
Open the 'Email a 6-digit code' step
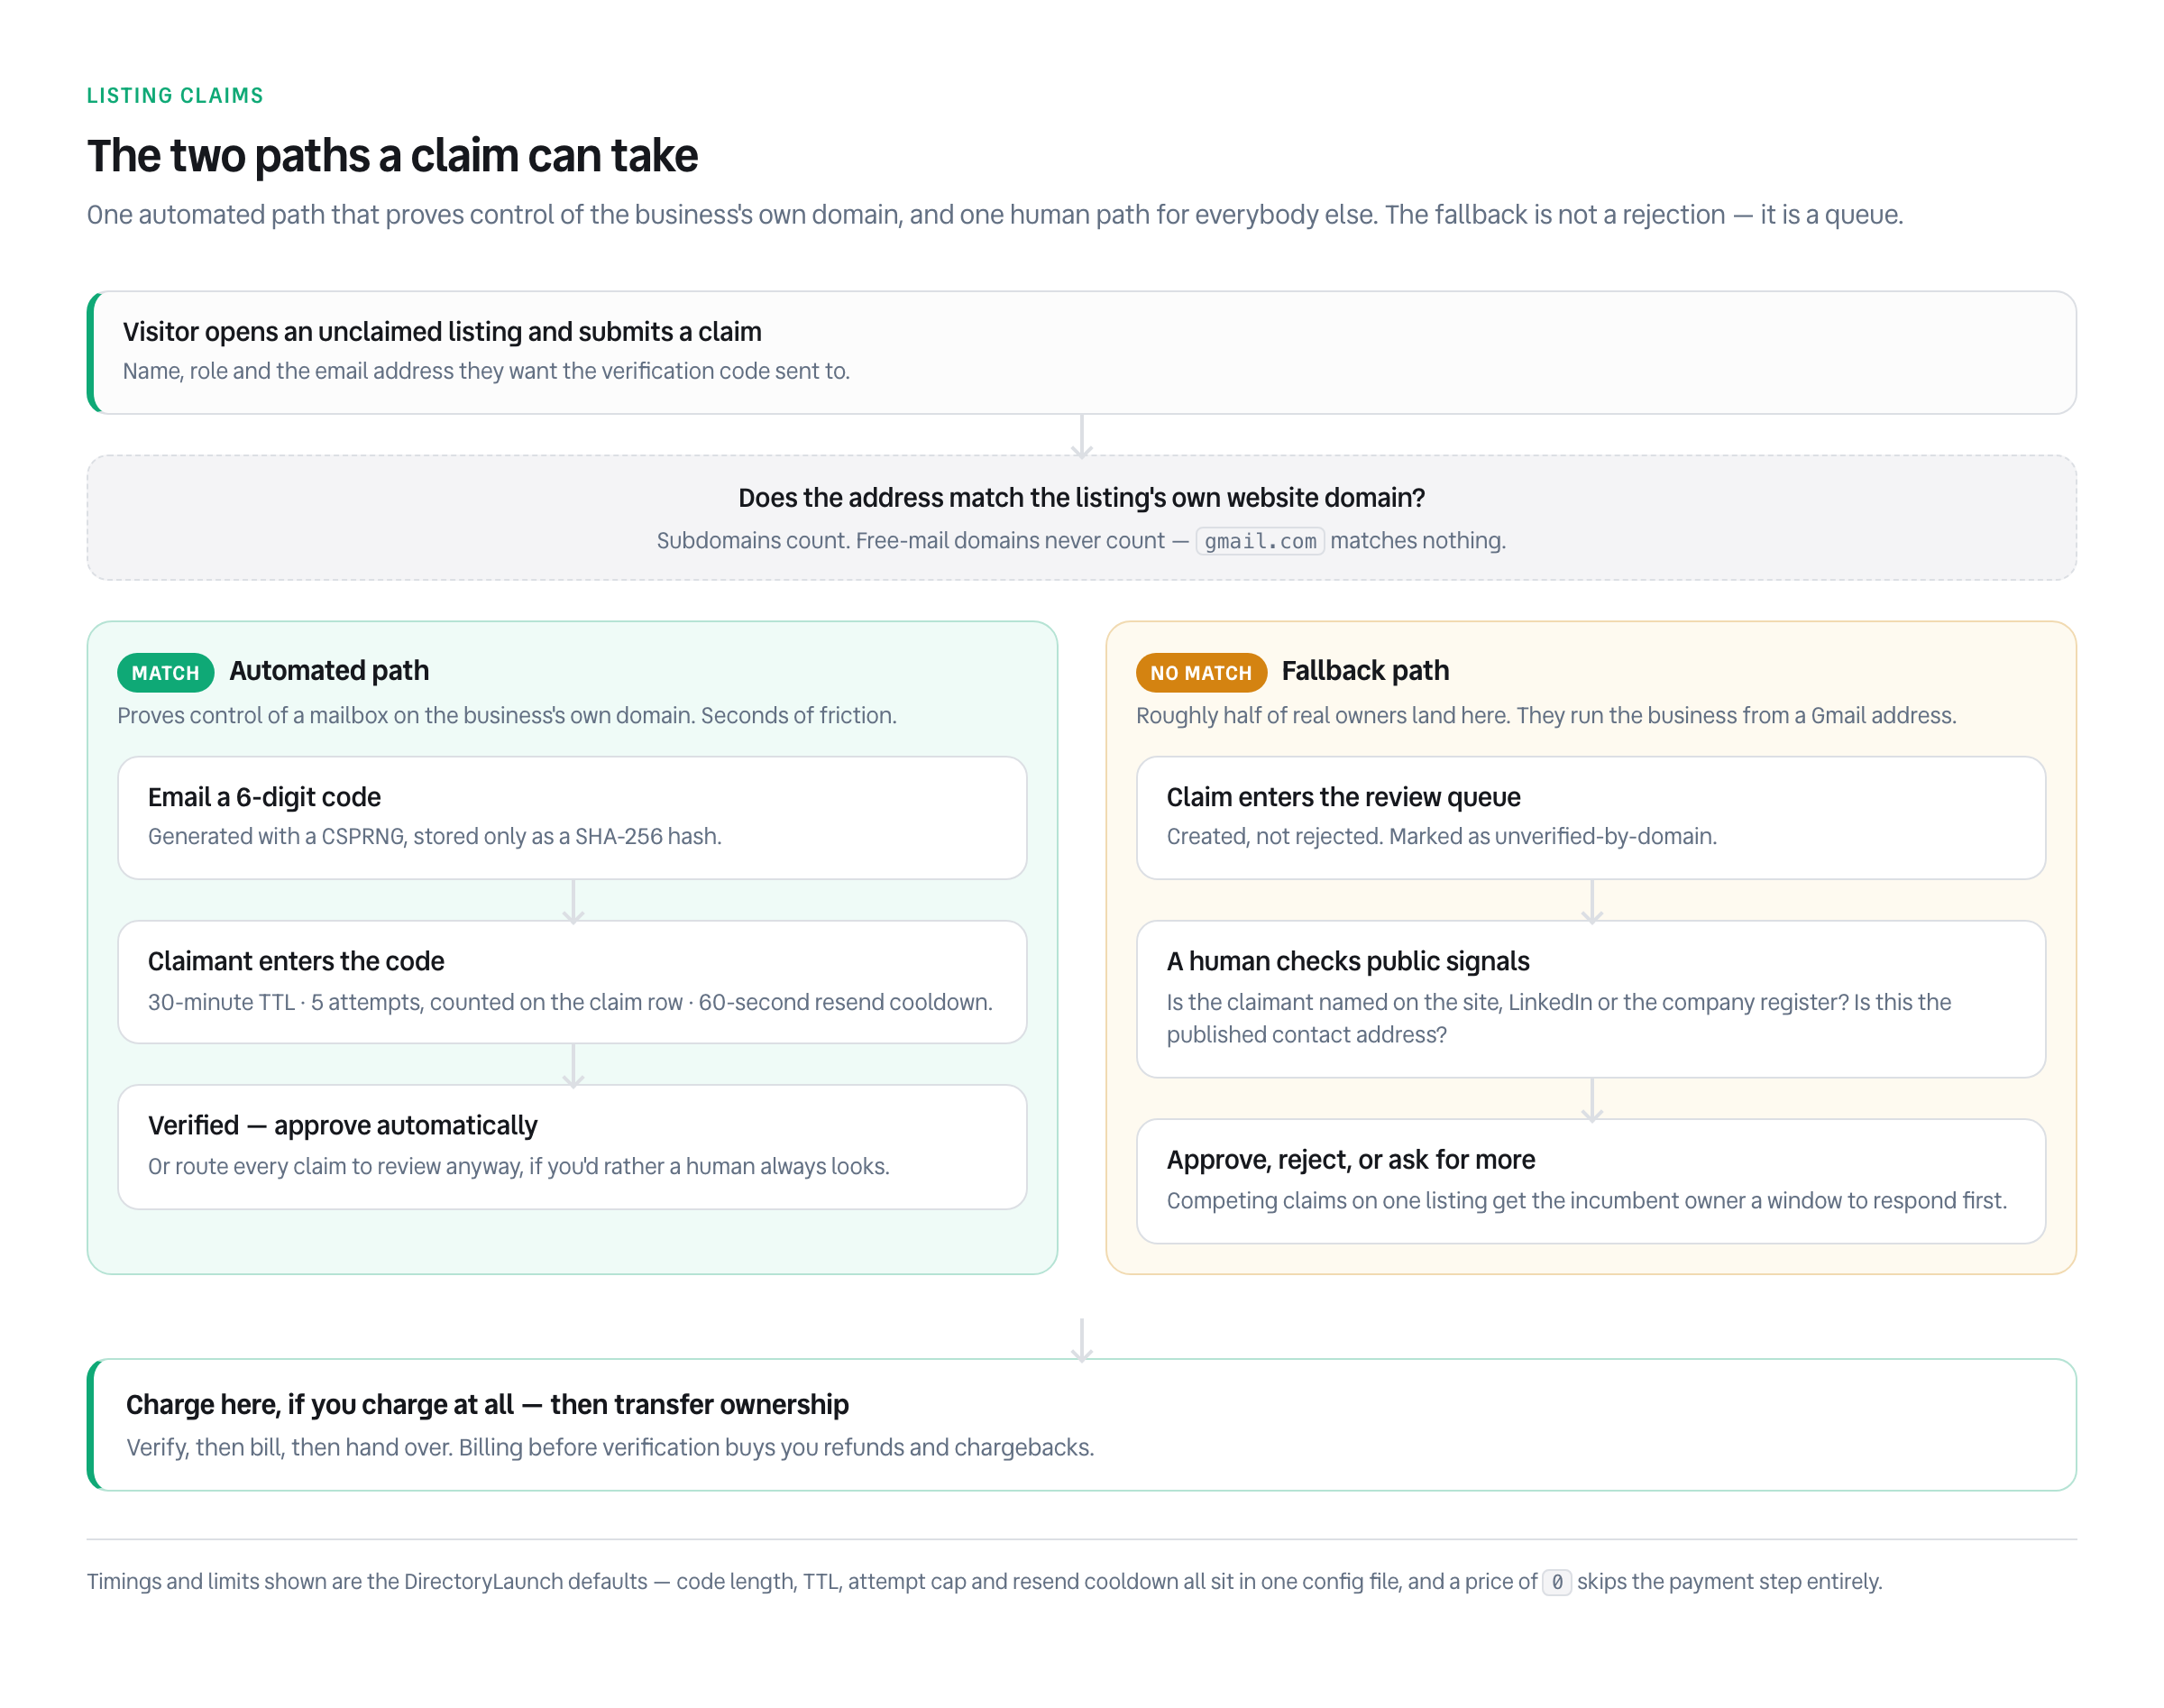coord(572,818)
